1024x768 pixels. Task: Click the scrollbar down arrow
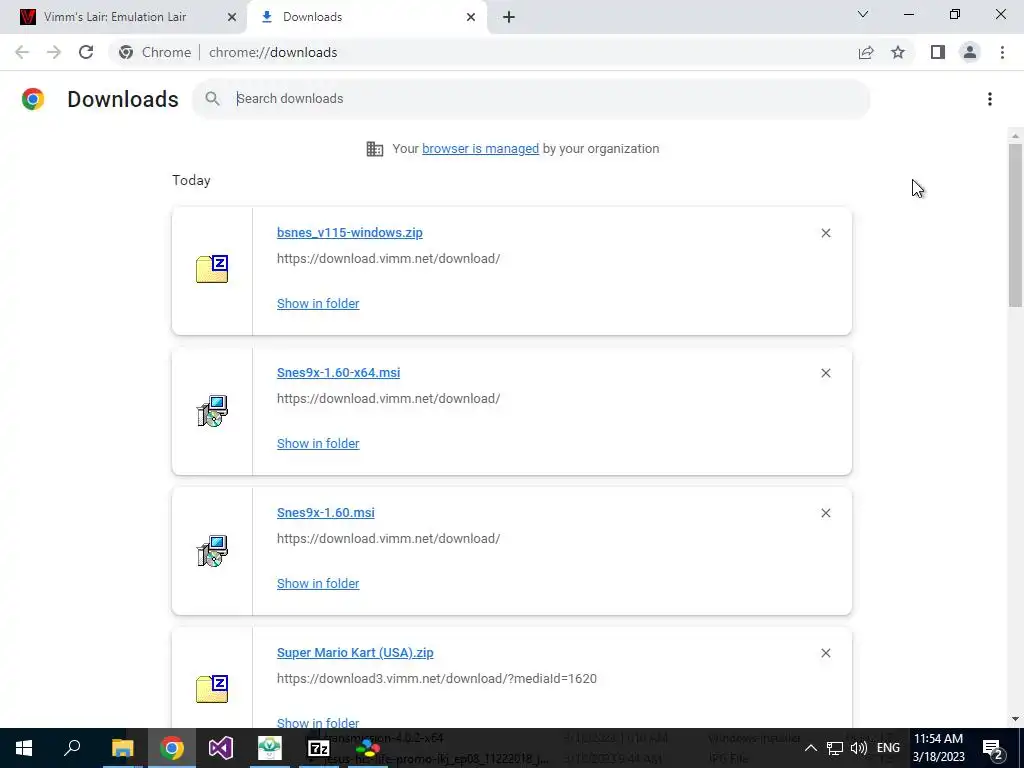point(1015,719)
